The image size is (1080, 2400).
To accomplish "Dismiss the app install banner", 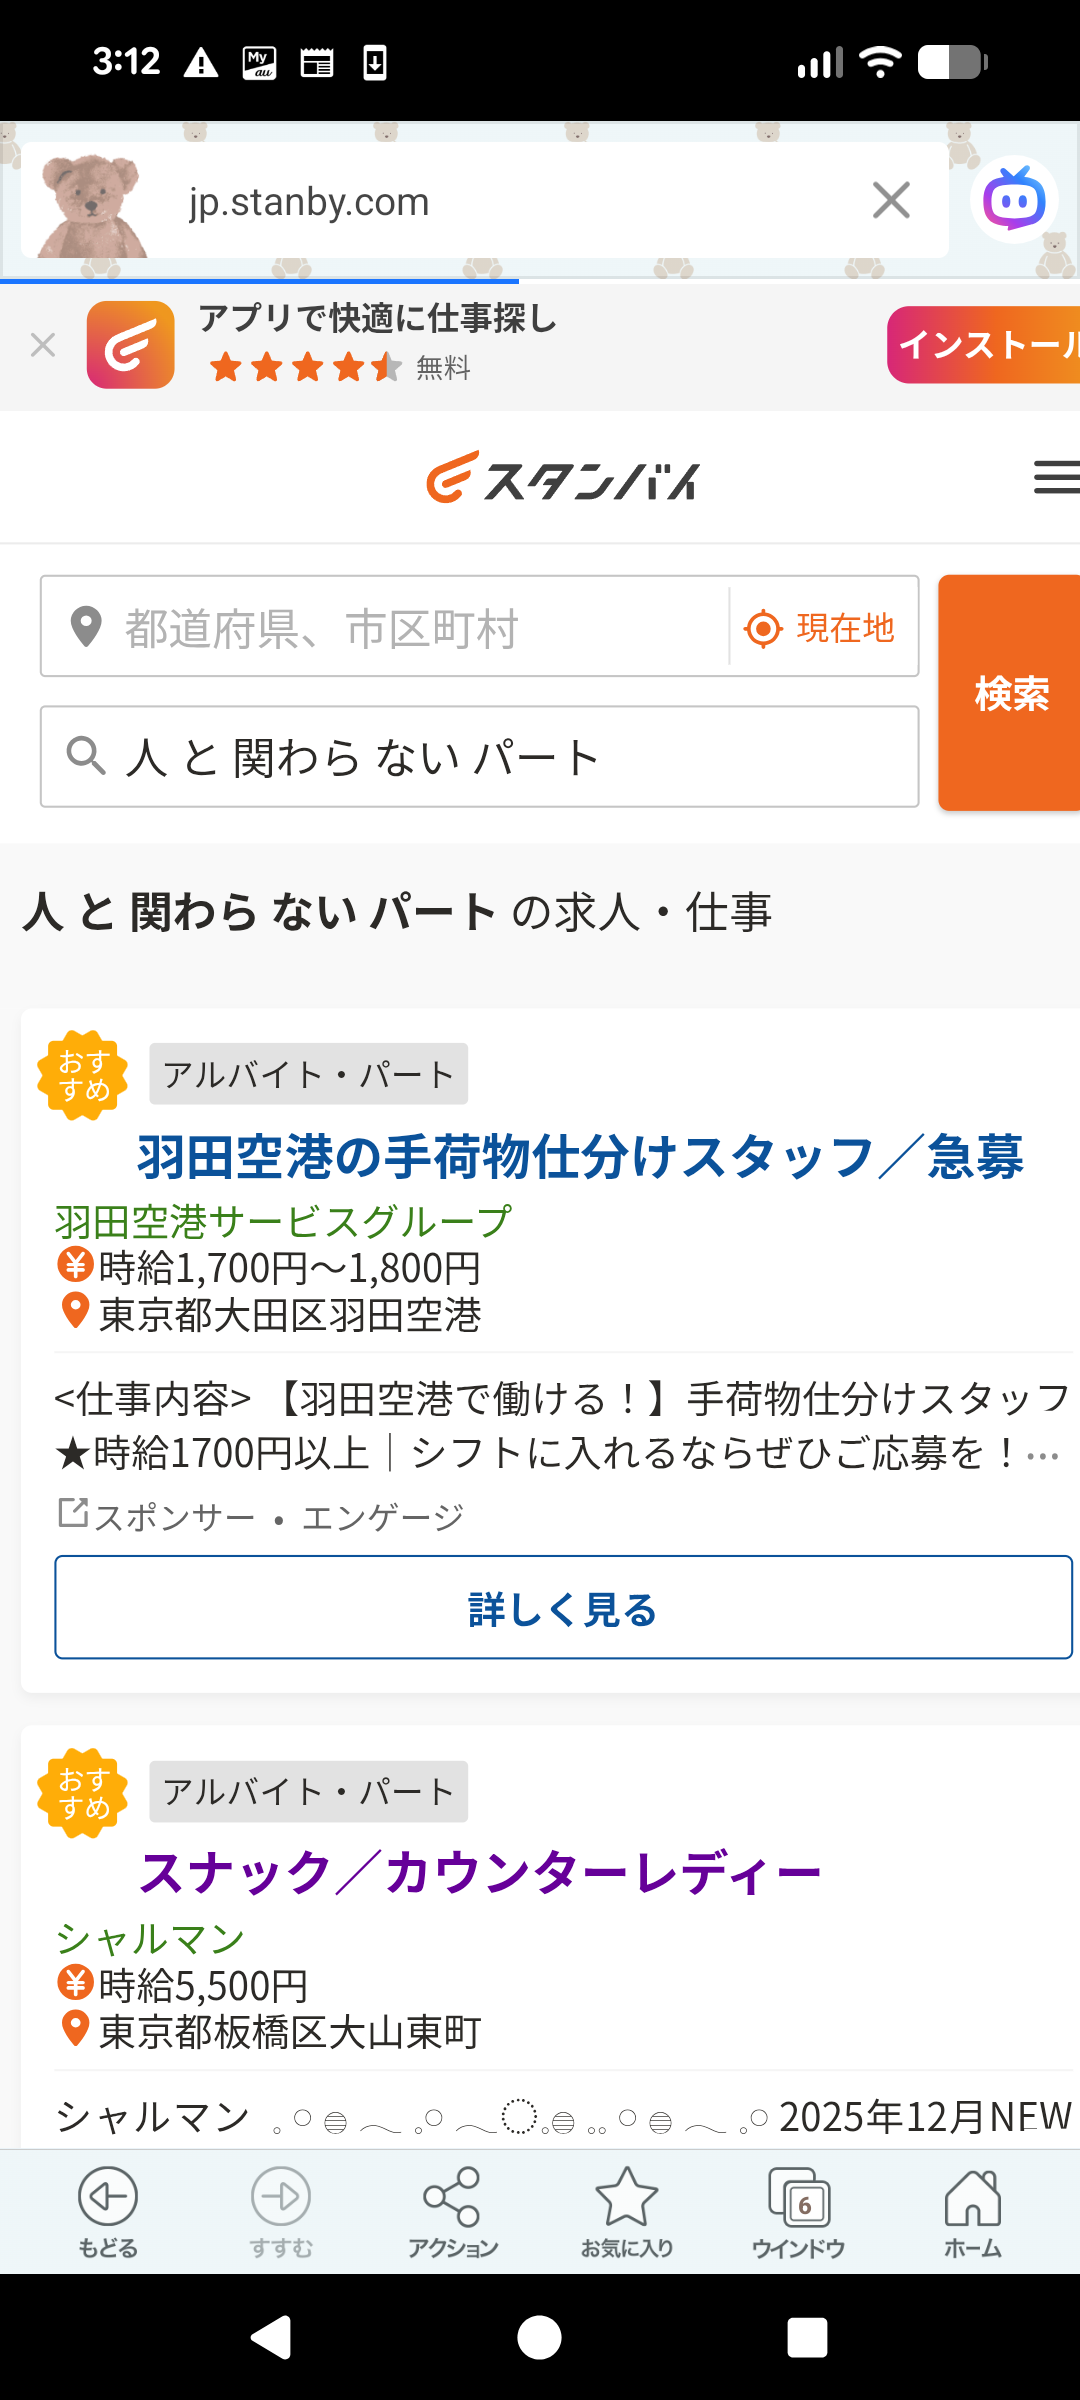I will 43,346.
